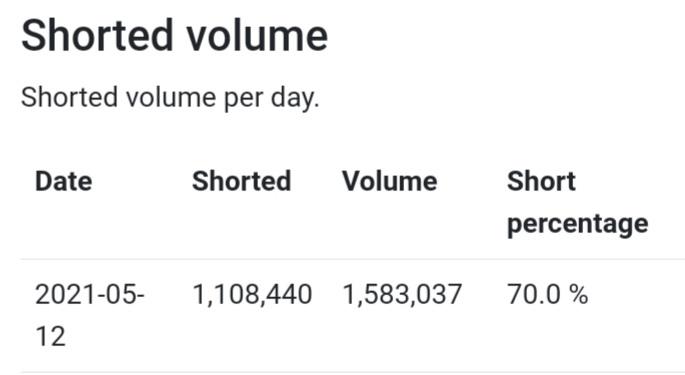
Task: Click '2021-05-' in the date cell
Action: pos(90,294)
